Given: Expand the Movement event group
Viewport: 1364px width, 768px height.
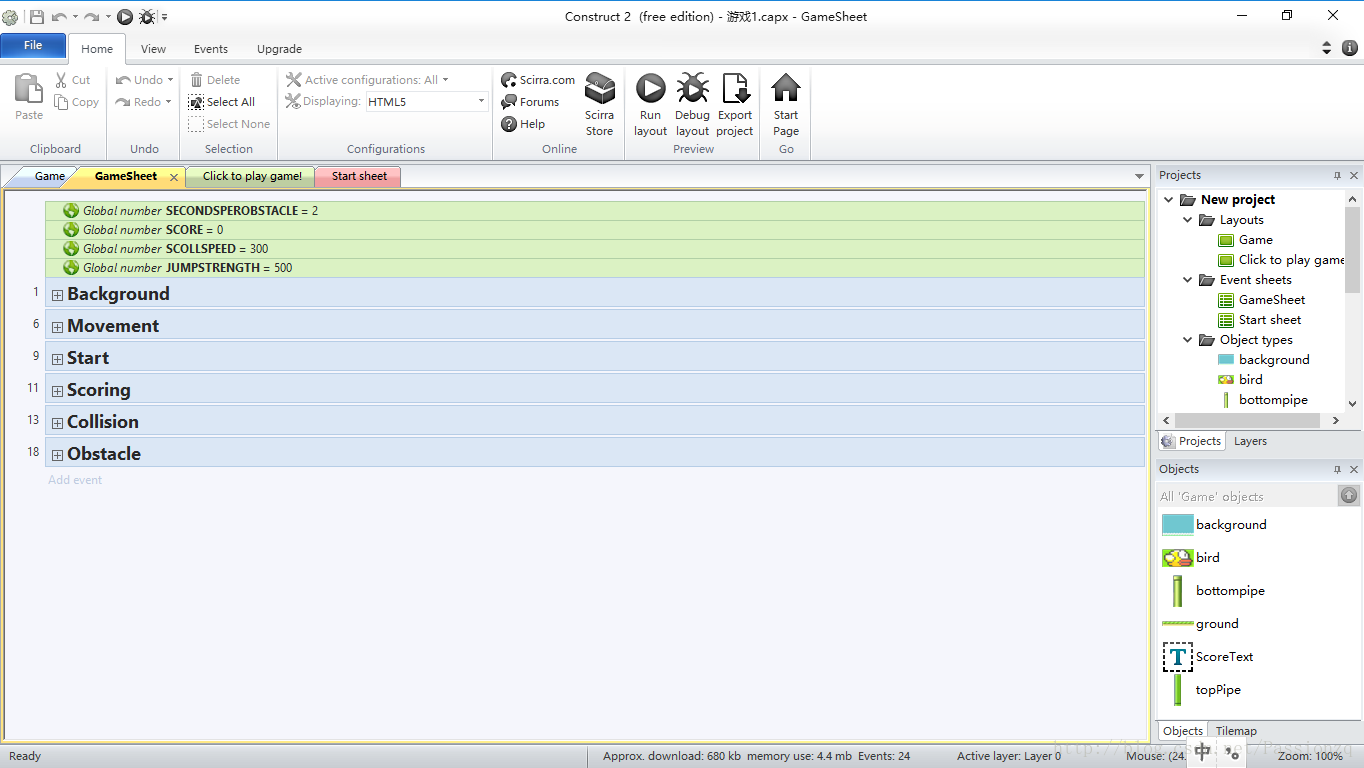Looking at the screenshot, I should [x=57, y=327].
